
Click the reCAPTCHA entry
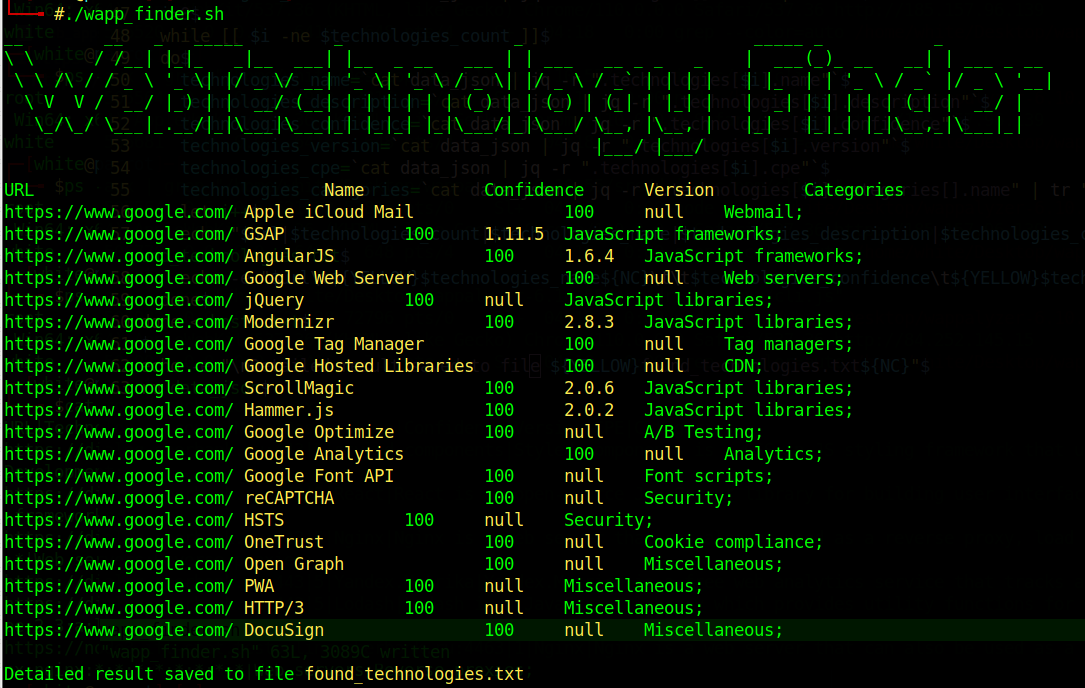288,498
